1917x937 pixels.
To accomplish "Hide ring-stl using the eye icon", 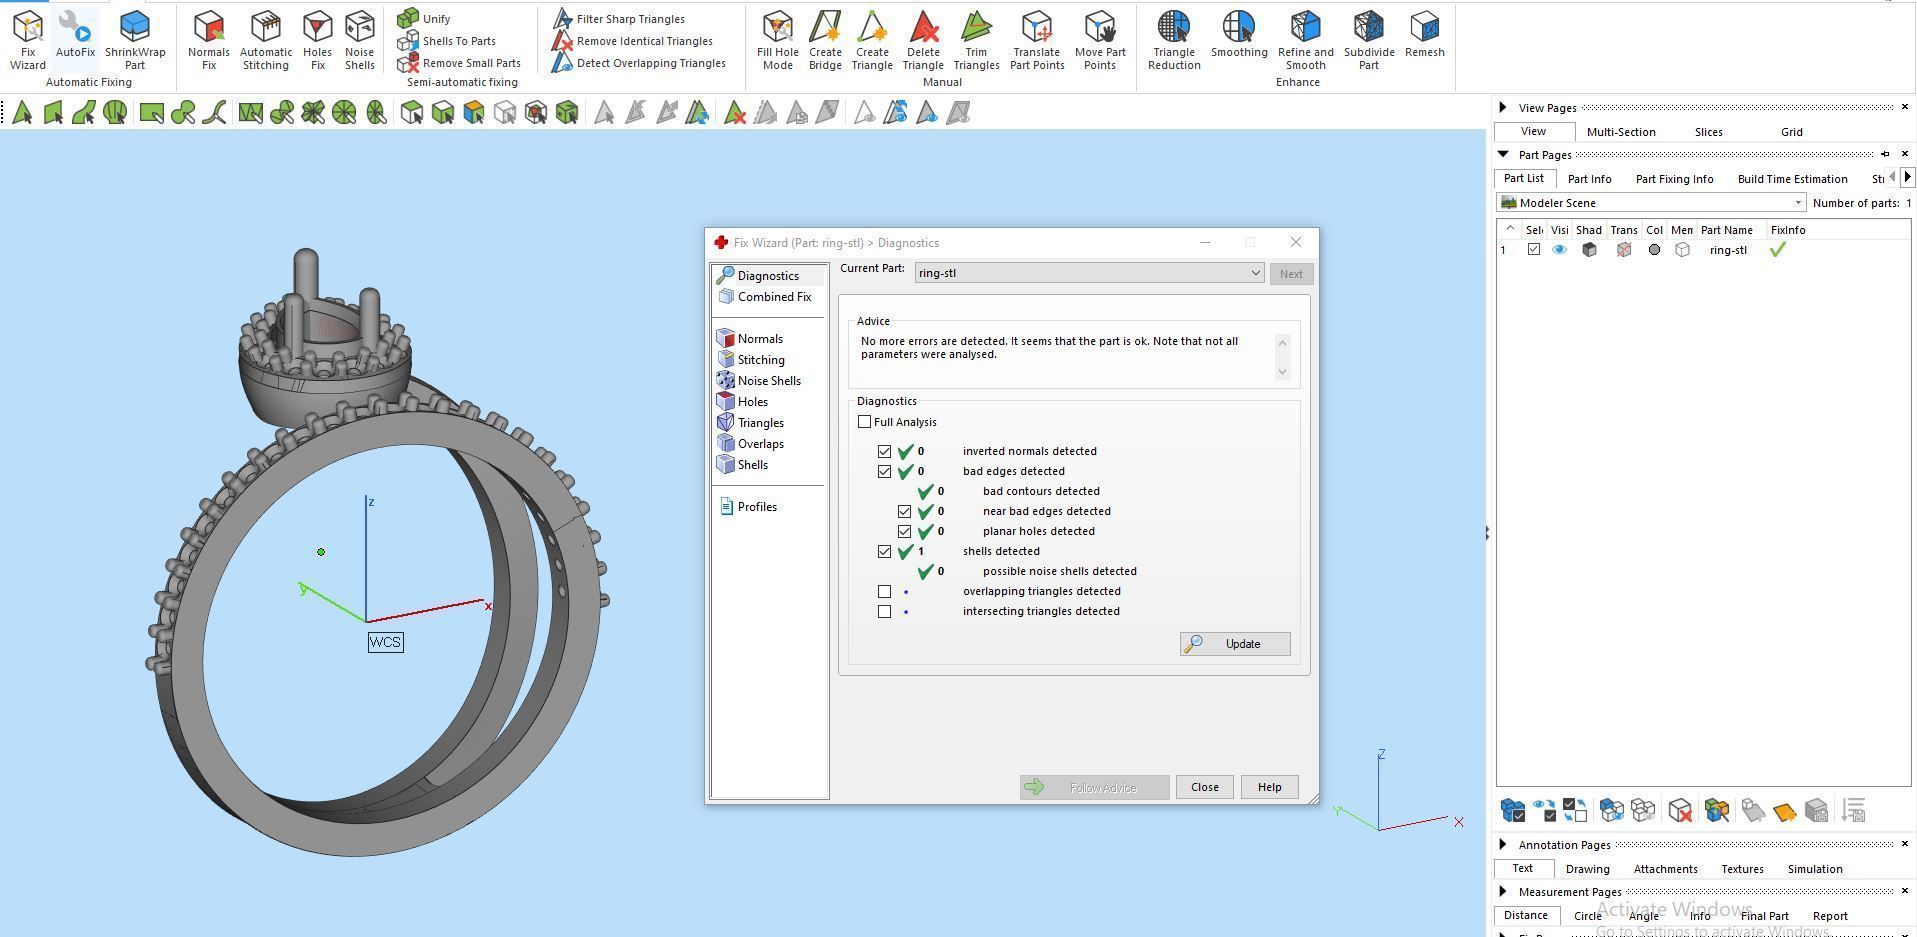I will pos(1560,250).
